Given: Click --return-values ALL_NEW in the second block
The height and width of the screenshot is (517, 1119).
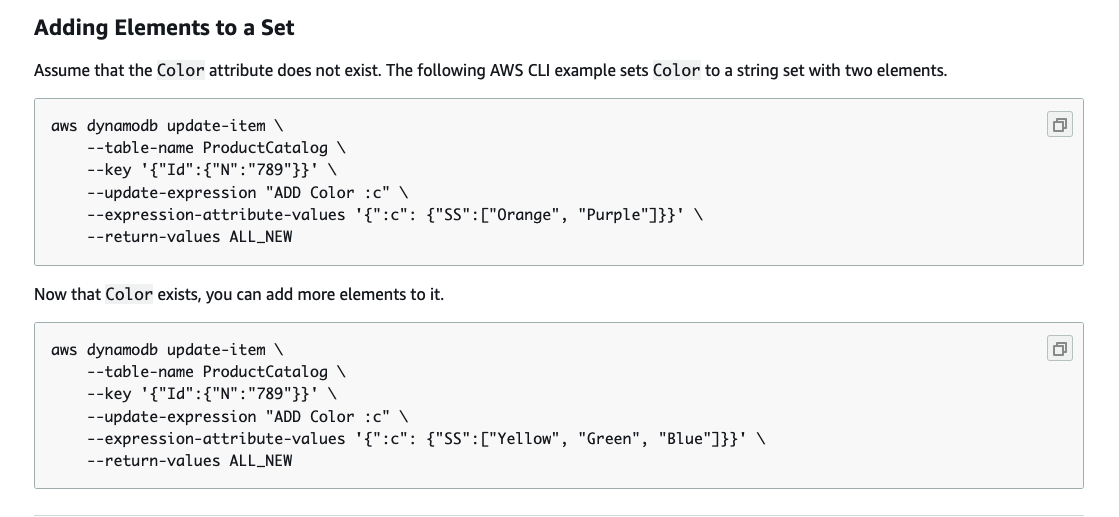Looking at the screenshot, I should tap(189, 461).
